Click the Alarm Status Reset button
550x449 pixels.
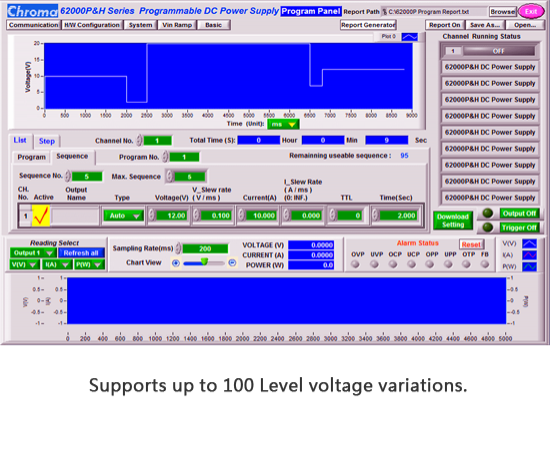click(x=471, y=244)
